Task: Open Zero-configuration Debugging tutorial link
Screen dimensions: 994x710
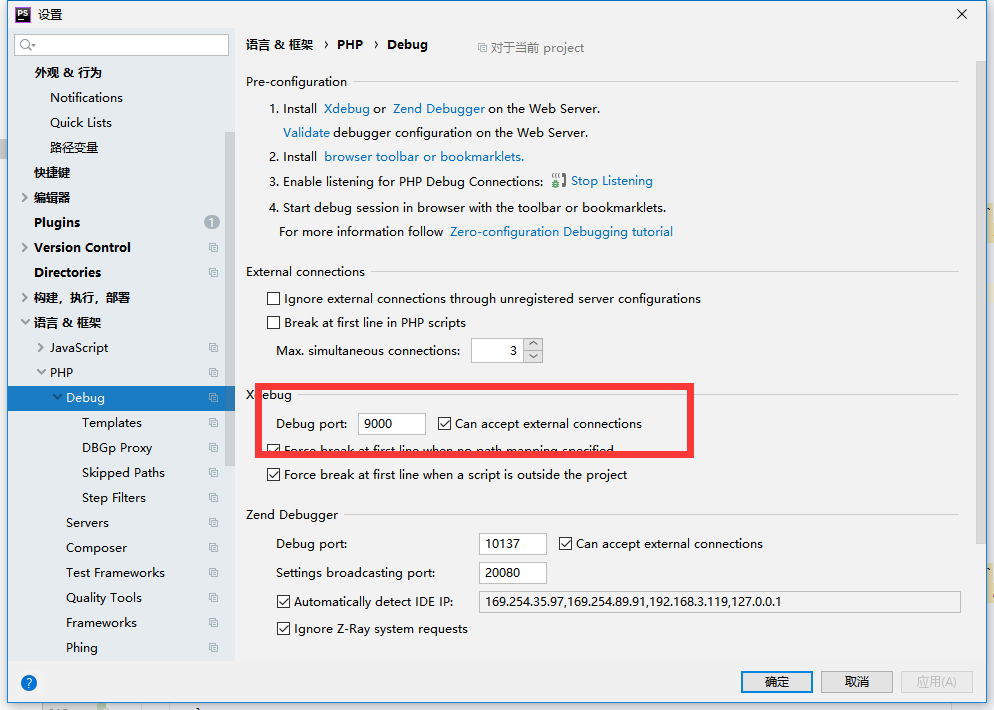Action: pyautogui.click(x=561, y=232)
